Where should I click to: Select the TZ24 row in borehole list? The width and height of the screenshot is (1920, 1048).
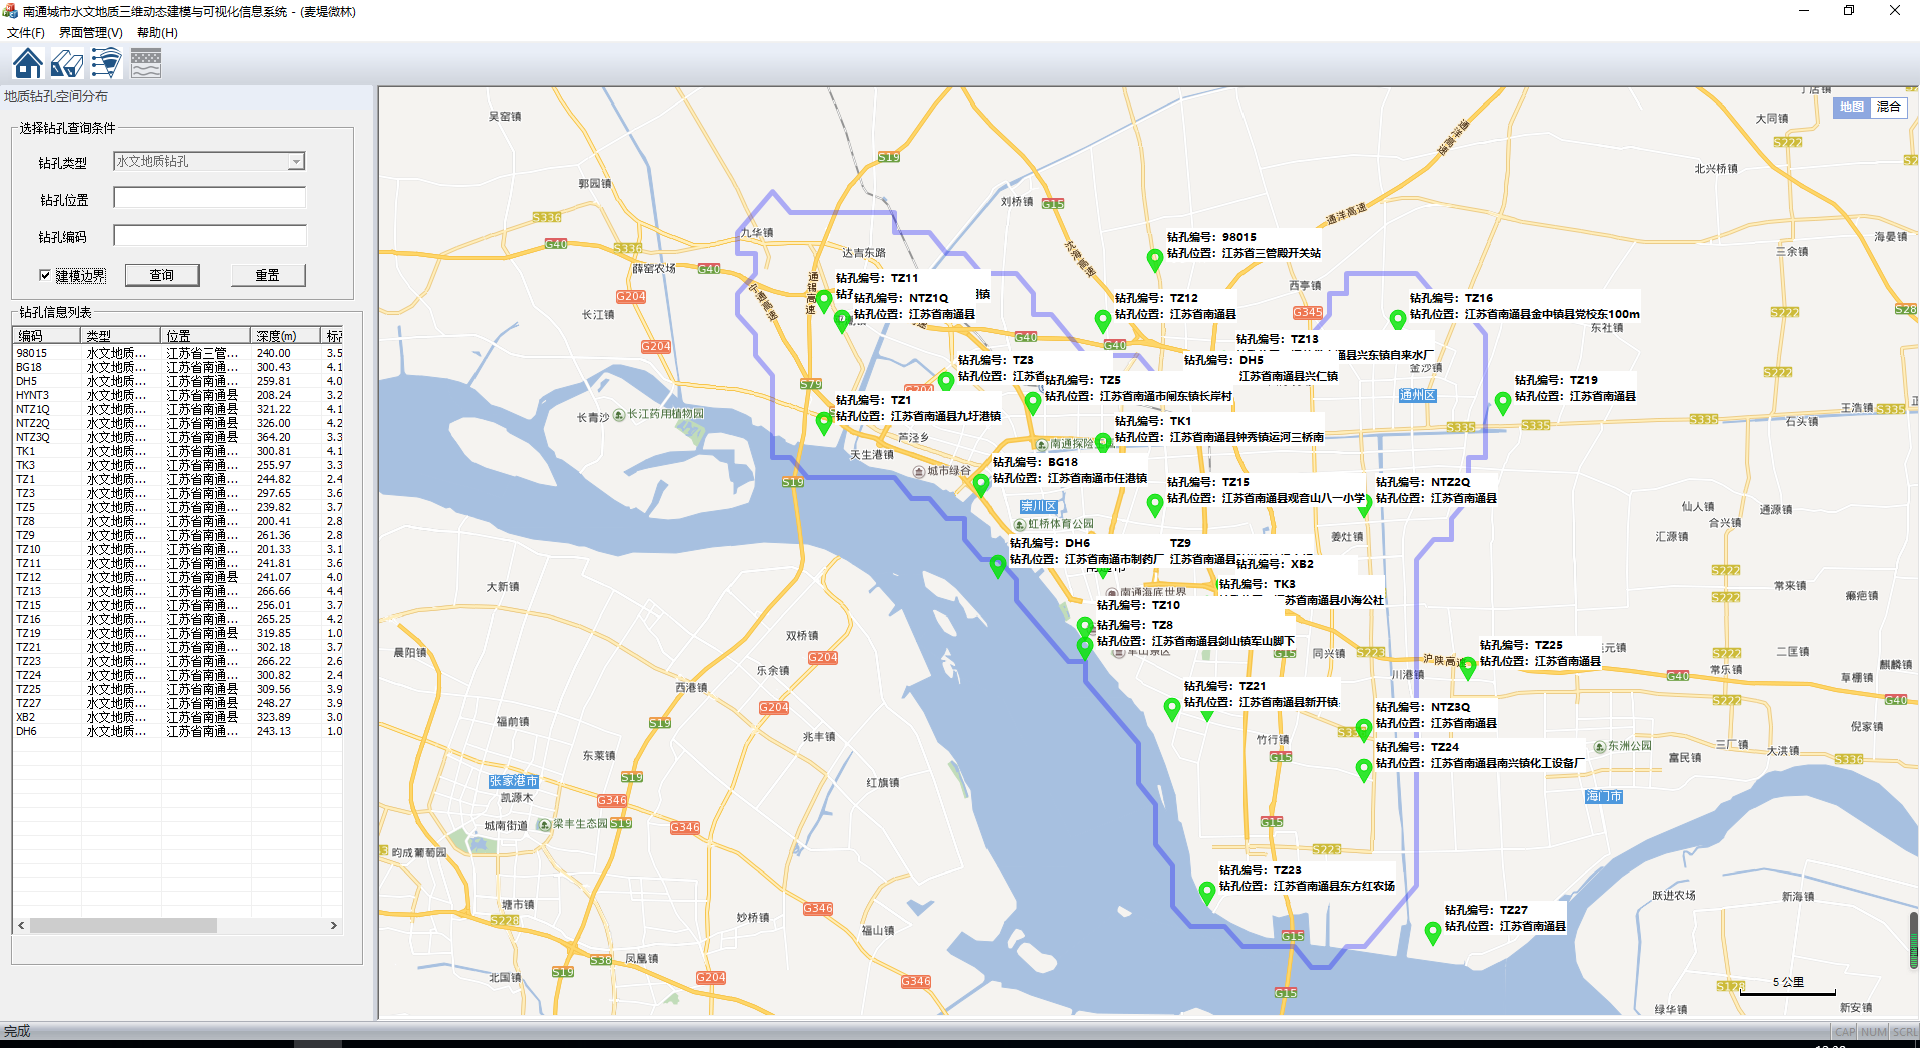pos(178,675)
